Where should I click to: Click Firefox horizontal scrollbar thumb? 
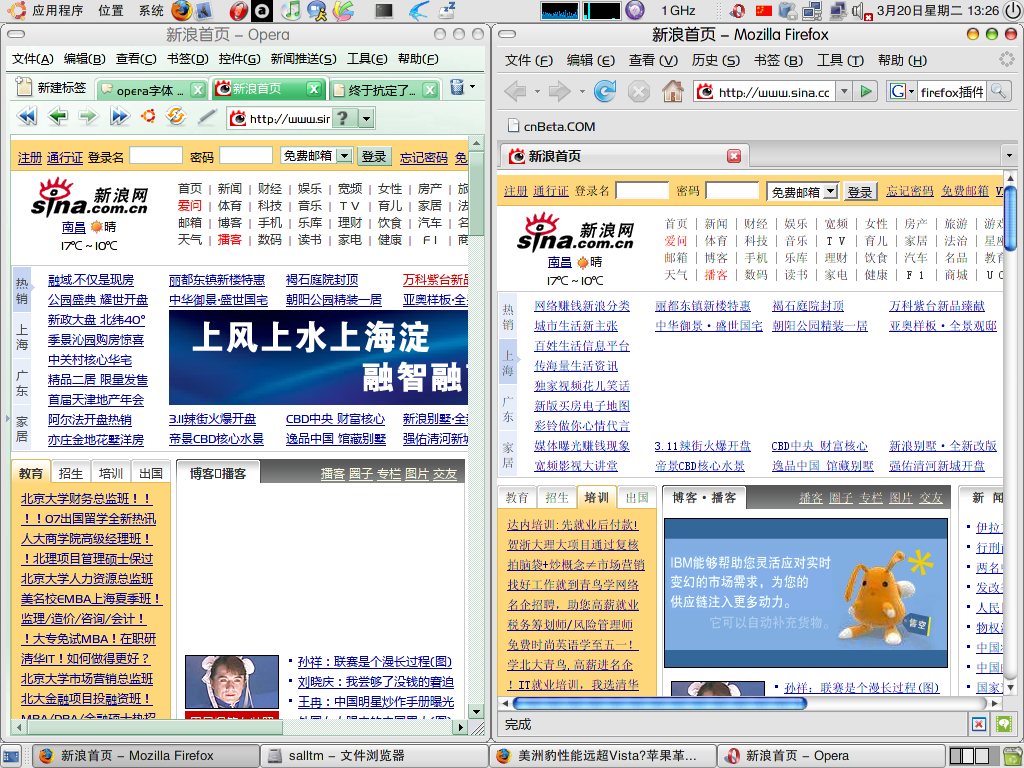pos(660,703)
